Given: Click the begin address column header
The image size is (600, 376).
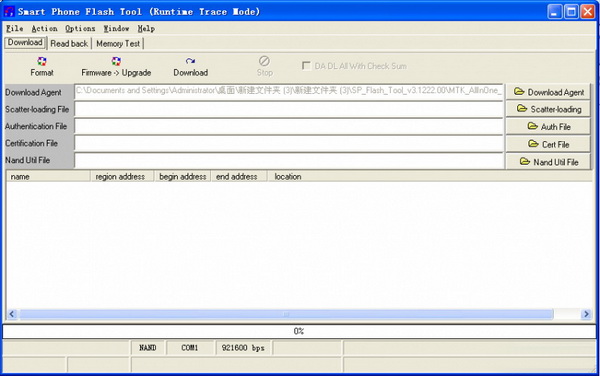Looking at the screenshot, I should tap(182, 176).
